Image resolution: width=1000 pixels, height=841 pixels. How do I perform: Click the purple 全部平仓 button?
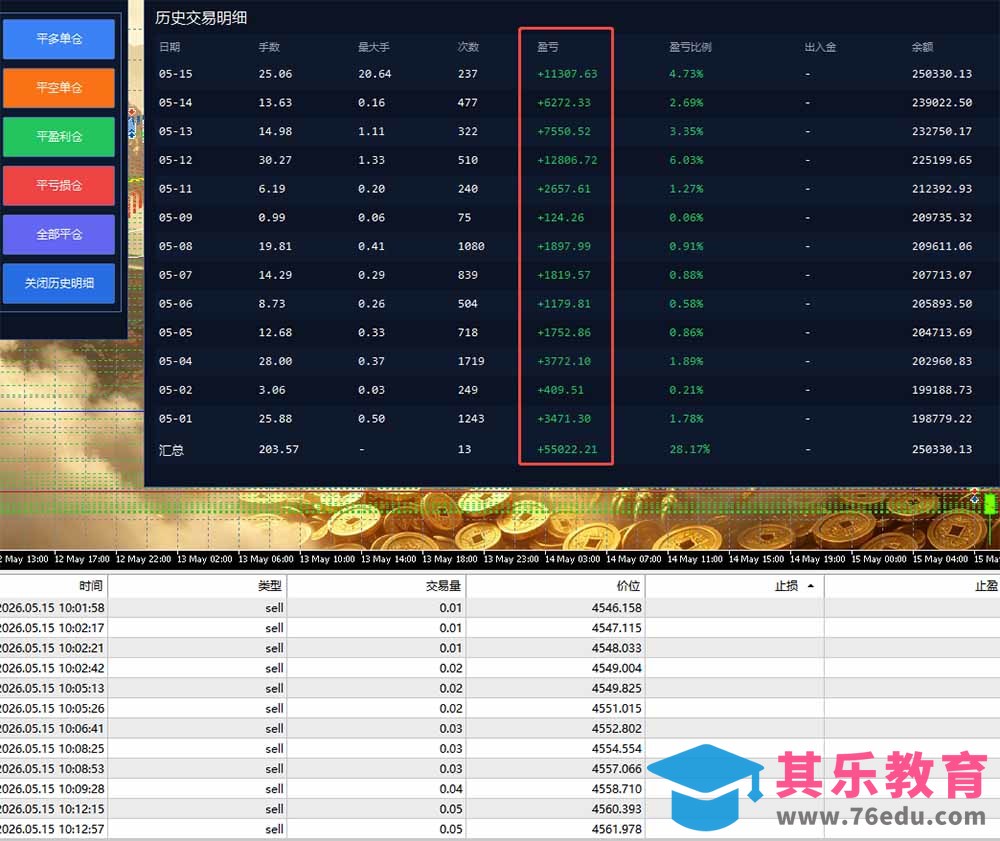(59, 234)
